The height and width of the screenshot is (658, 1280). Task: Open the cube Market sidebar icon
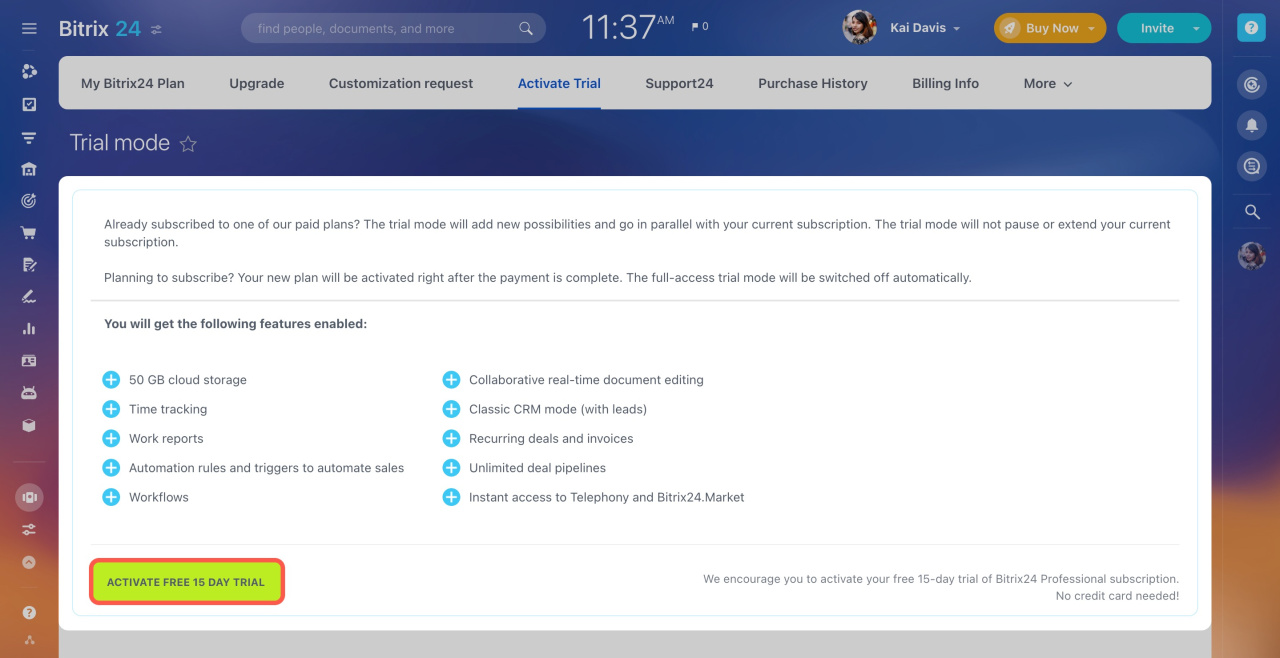point(29,425)
